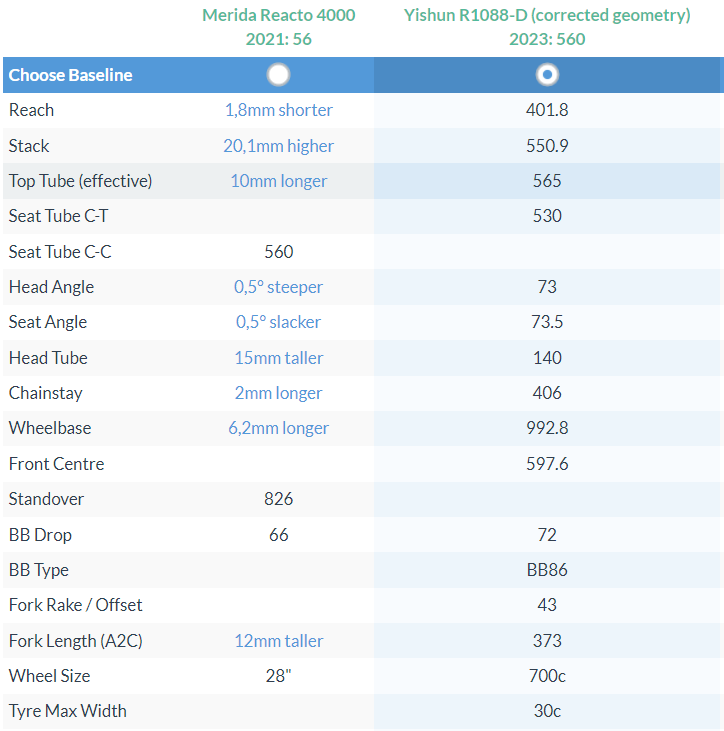Click the "10mm longer" top tube difference

tap(279, 181)
